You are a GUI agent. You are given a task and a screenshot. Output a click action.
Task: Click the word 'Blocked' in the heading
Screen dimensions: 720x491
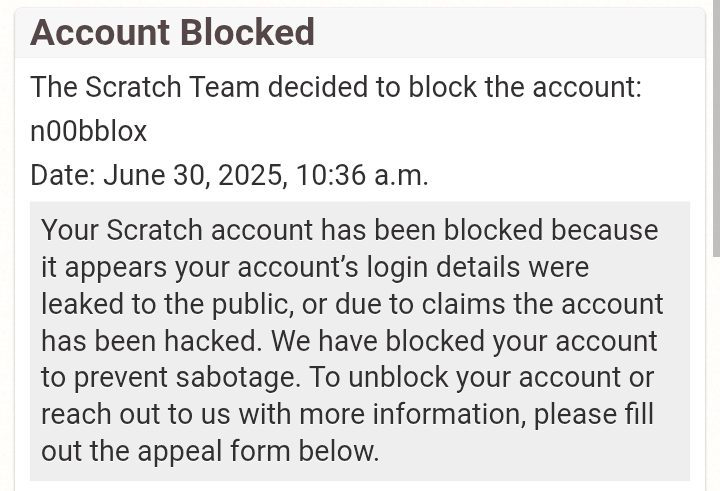coord(248,33)
